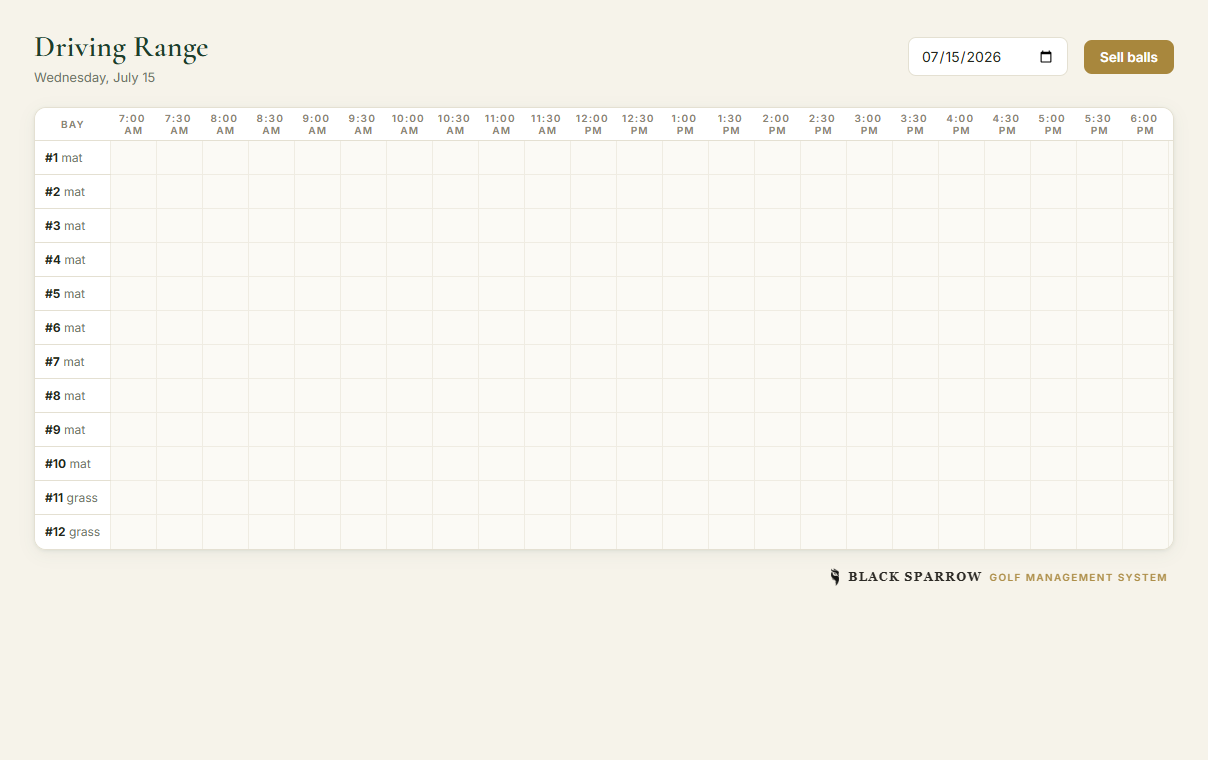Viewport: 1208px width, 760px height.
Task: Click the 2:00 PM column header
Action: [x=778, y=124]
